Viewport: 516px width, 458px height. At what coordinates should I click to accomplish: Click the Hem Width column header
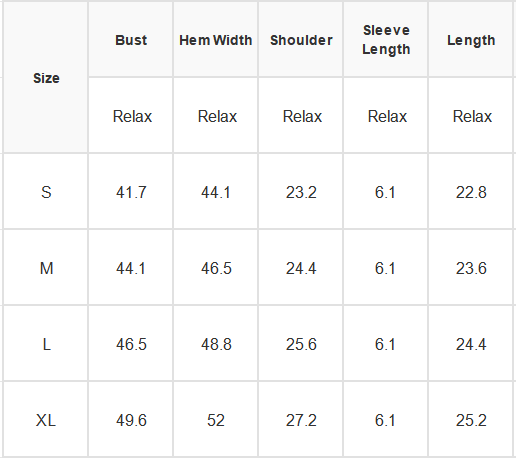[x=216, y=40]
